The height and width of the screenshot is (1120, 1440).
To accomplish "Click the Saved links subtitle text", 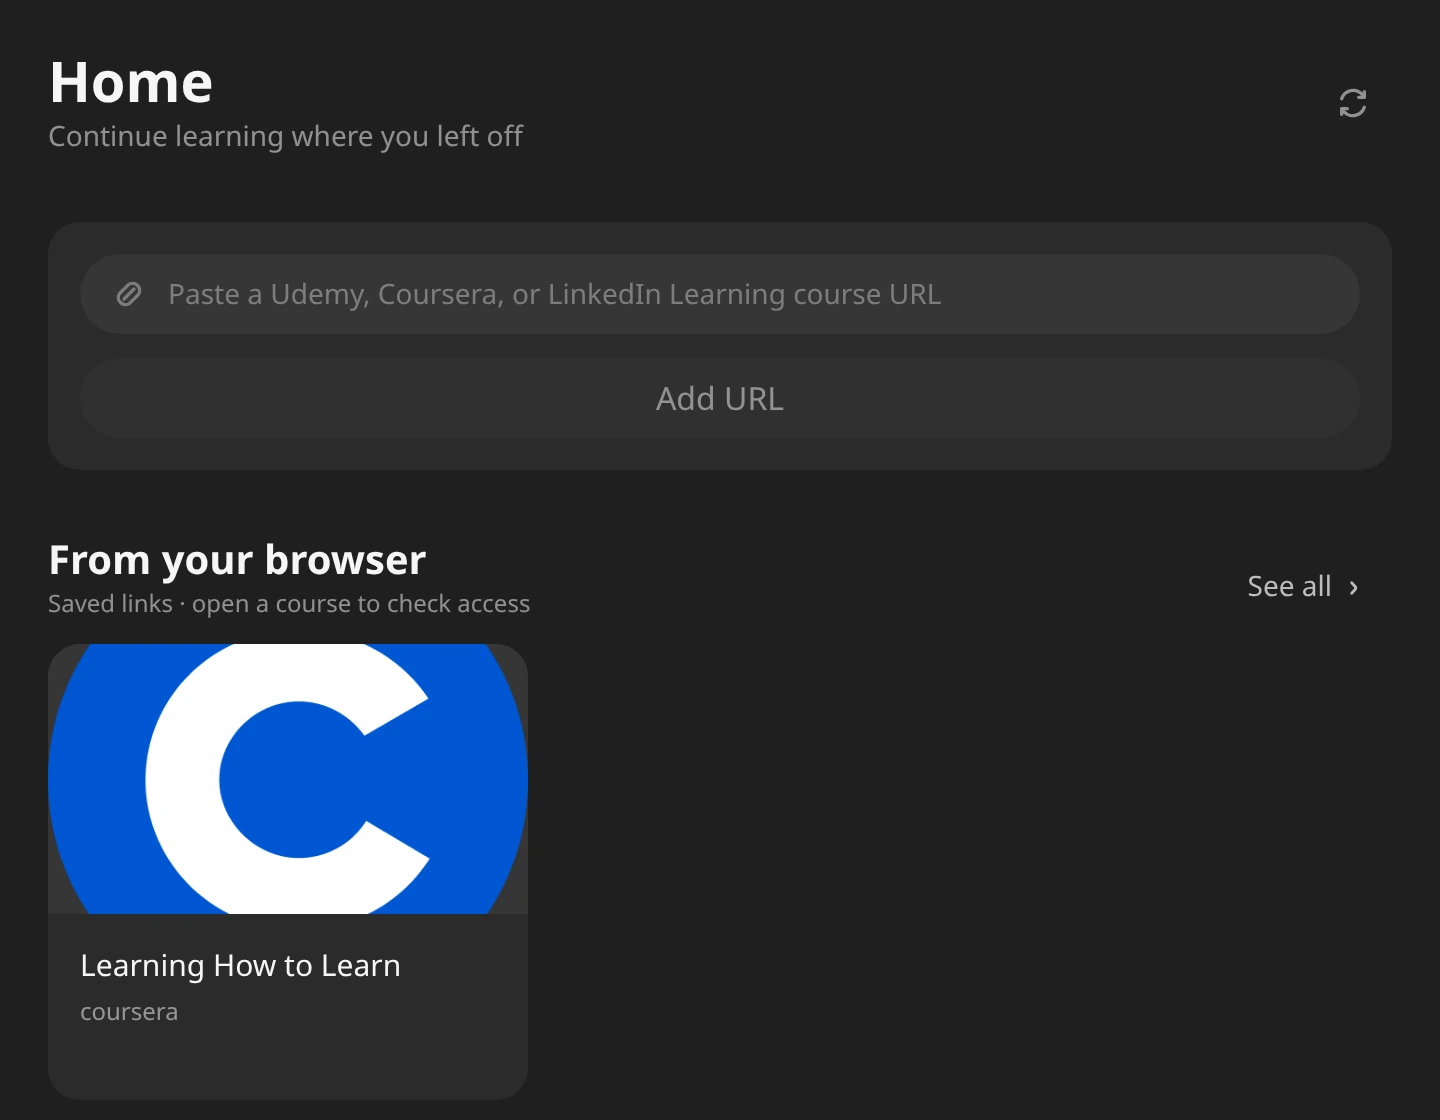I will click(x=289, y=604).
